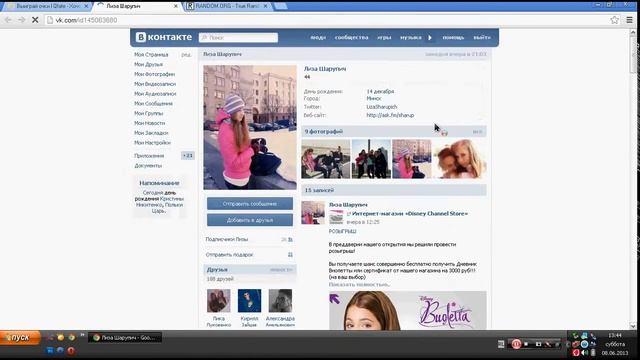
Task: Open Мои Новости in the left sidebar
Action: point(149,123)
